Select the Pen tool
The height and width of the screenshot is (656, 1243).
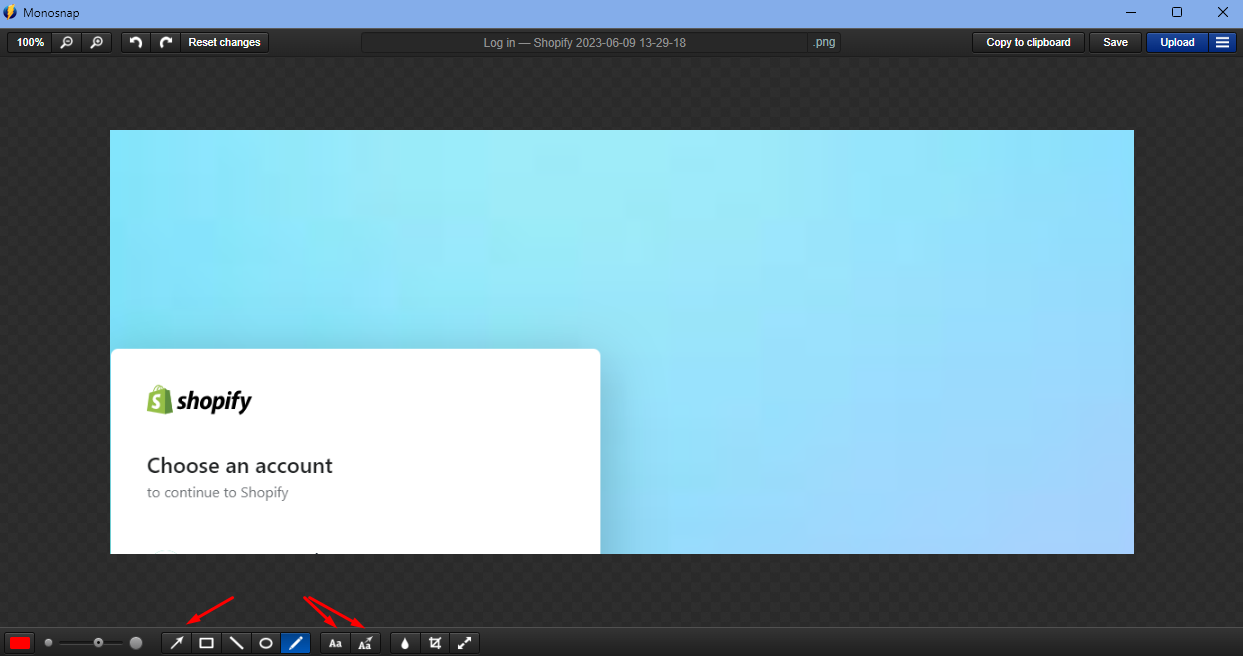296,643
